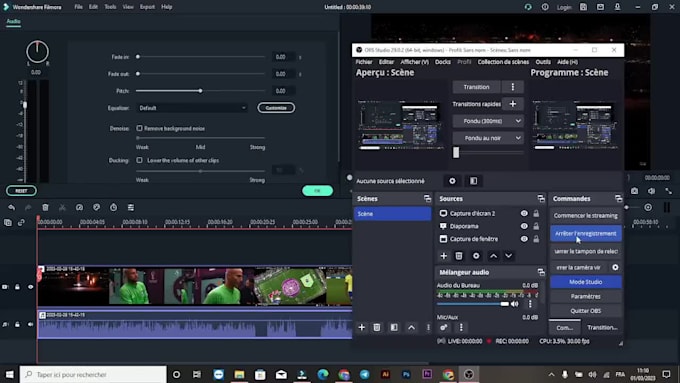Open the Equalizer Default dropdown
Image resolution: width=680 pixels, height=383 pixels.
192,108
